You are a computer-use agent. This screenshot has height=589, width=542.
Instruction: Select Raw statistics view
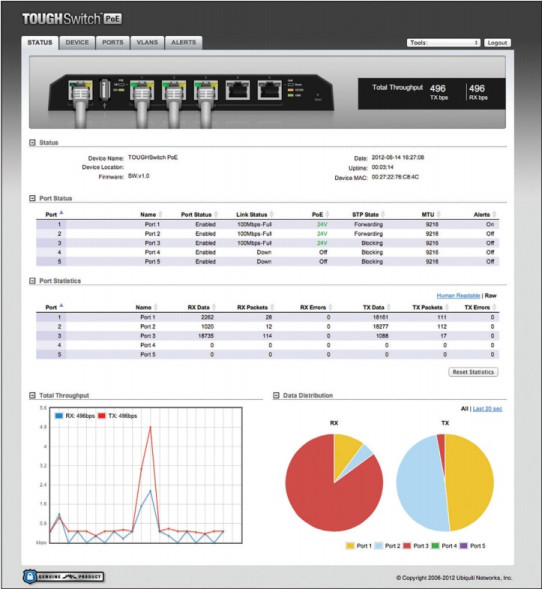click(491, 296)
